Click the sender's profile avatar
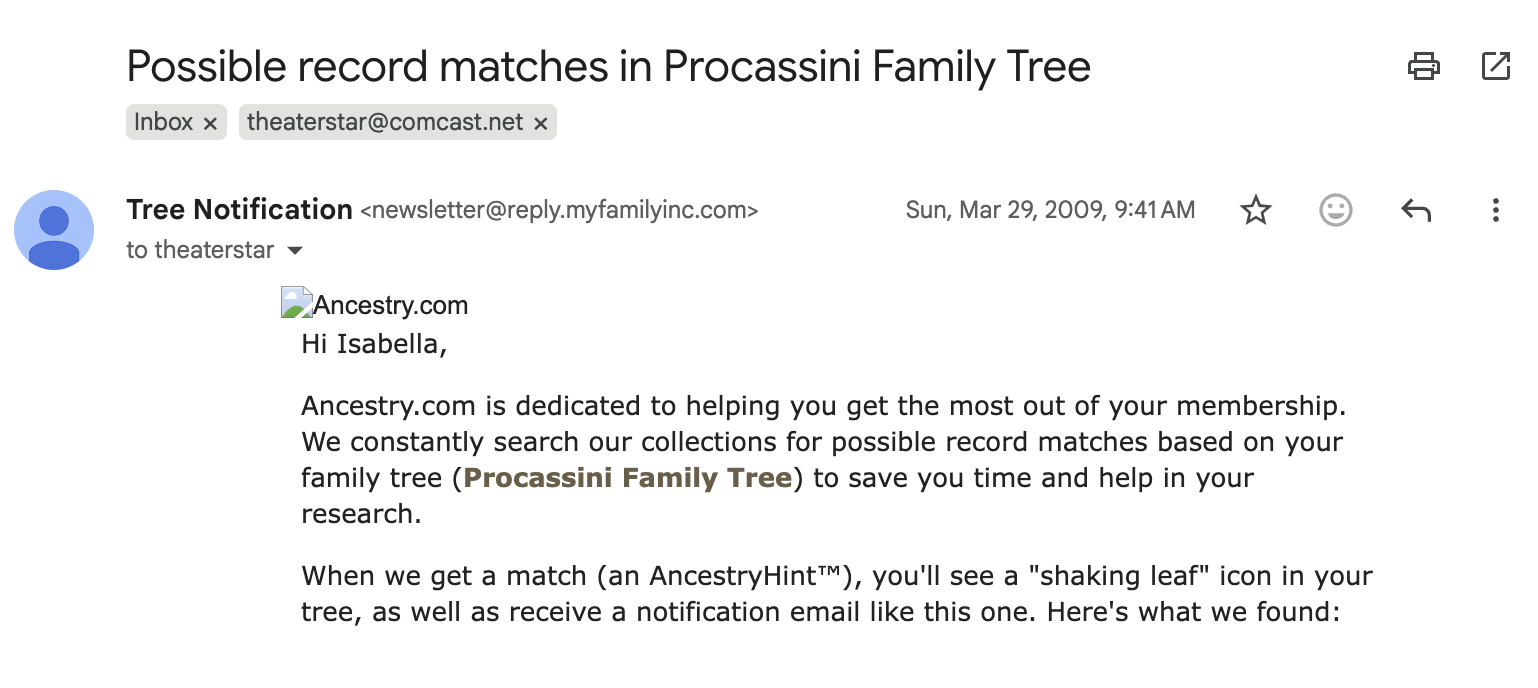1538x688 pixels. (x=54, y=230)
